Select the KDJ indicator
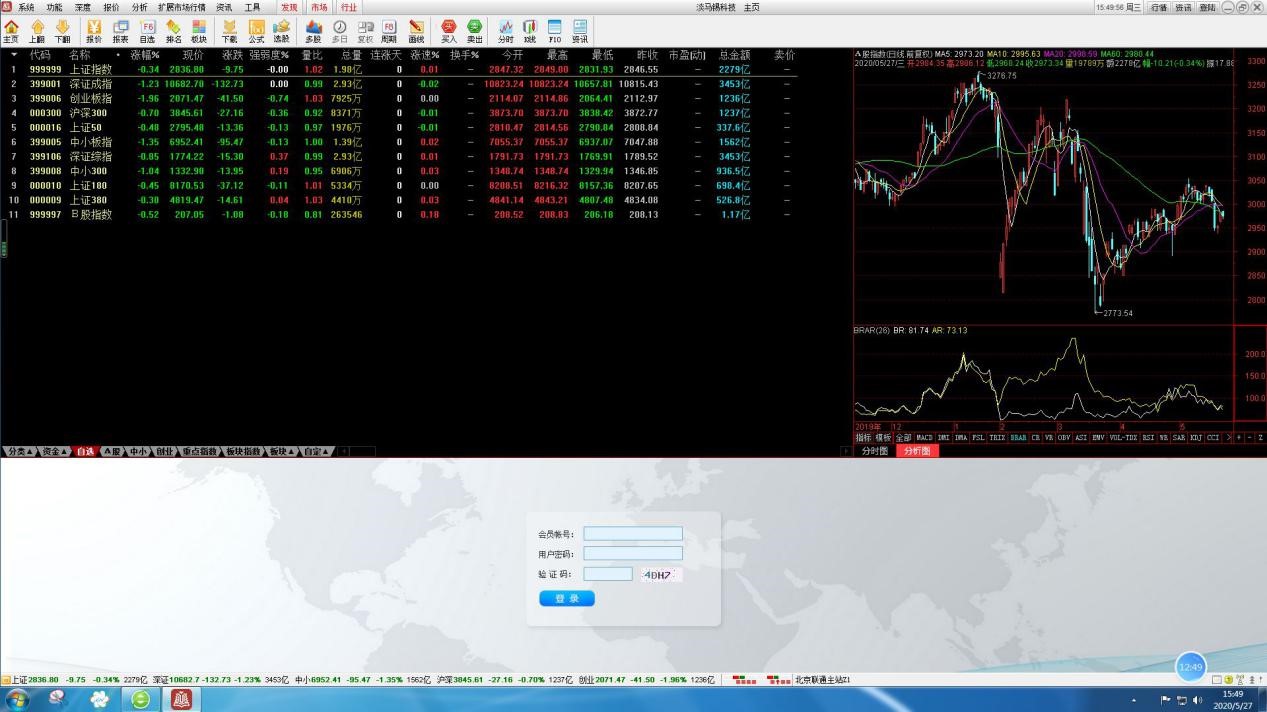The width and height of the screenshot is (1267, 712). (1196, 438)
